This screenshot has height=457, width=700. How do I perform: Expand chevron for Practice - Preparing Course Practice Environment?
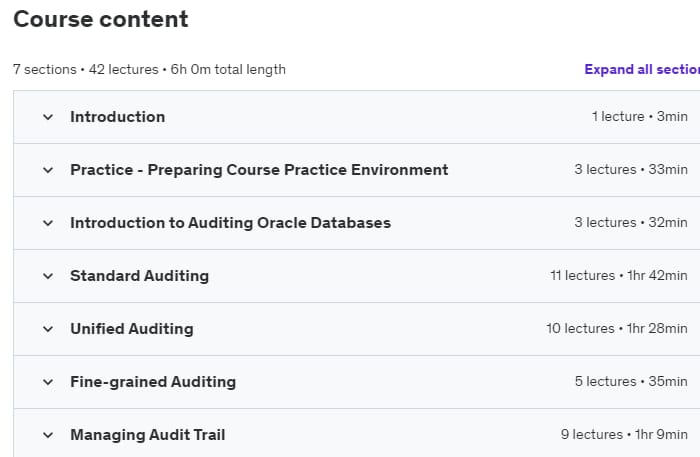click(48, 170)
